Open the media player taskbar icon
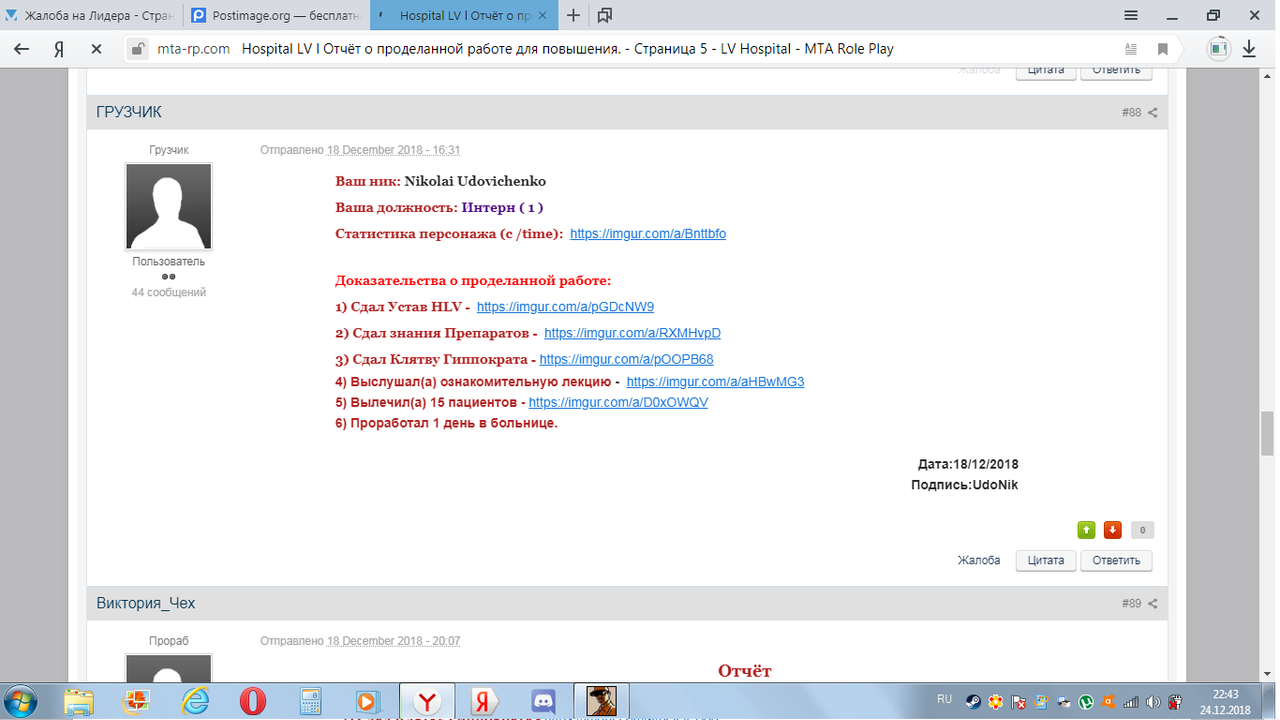Image resolution: width=1280 pixels, height=720 pixels. (368, 702)
